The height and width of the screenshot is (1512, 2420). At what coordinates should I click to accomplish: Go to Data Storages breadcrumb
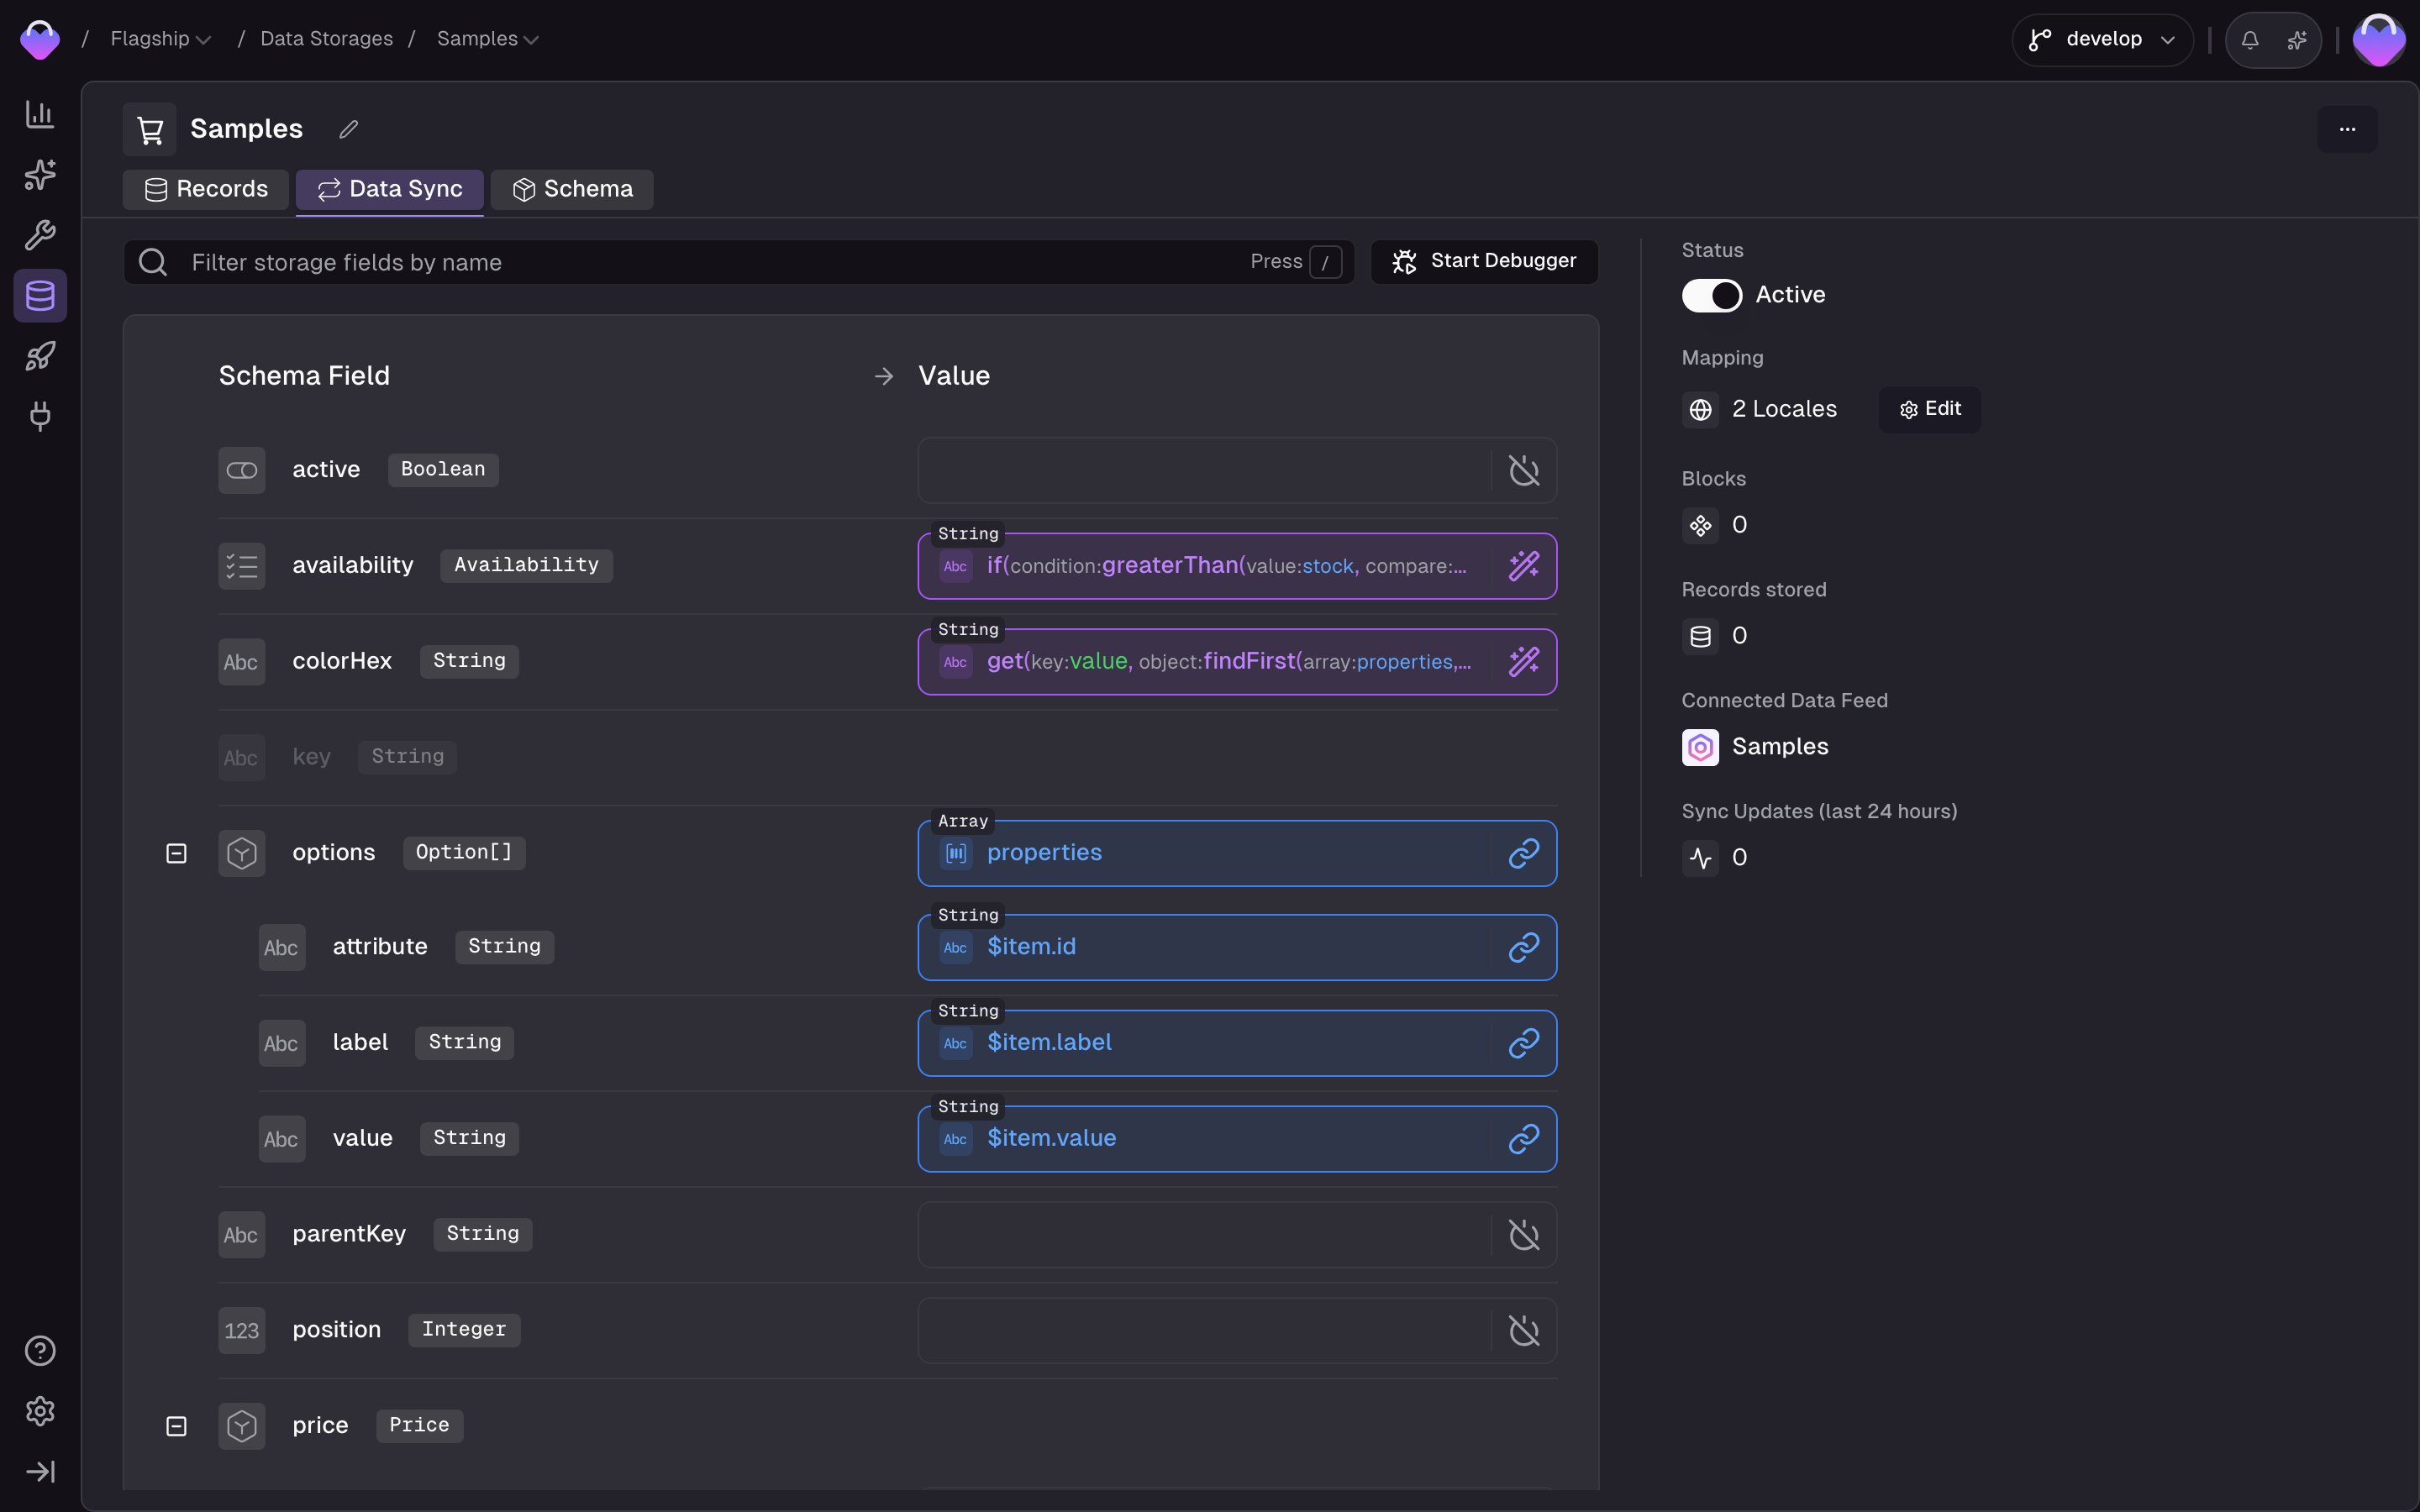326,39
